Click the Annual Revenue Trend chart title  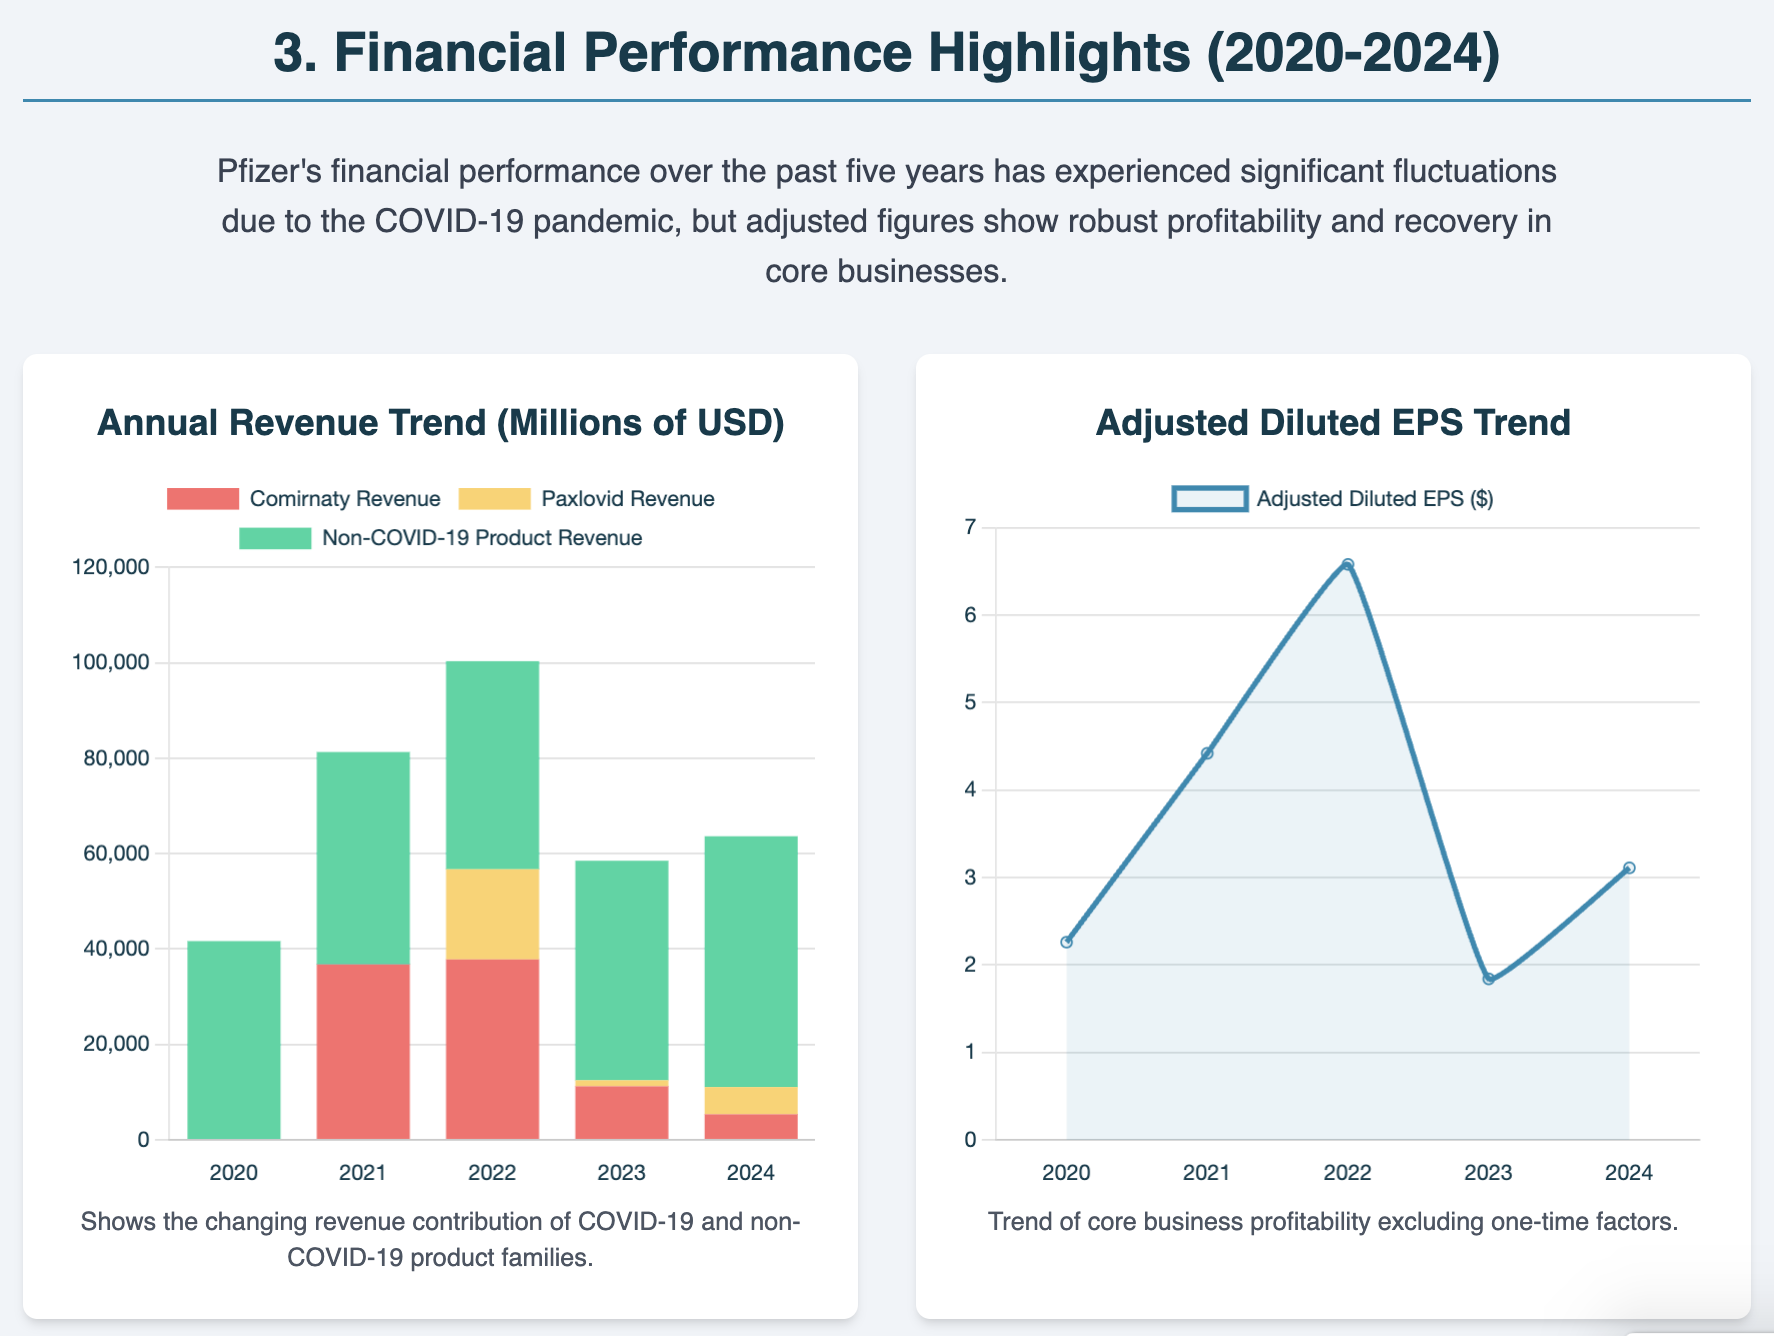point(440,423)
